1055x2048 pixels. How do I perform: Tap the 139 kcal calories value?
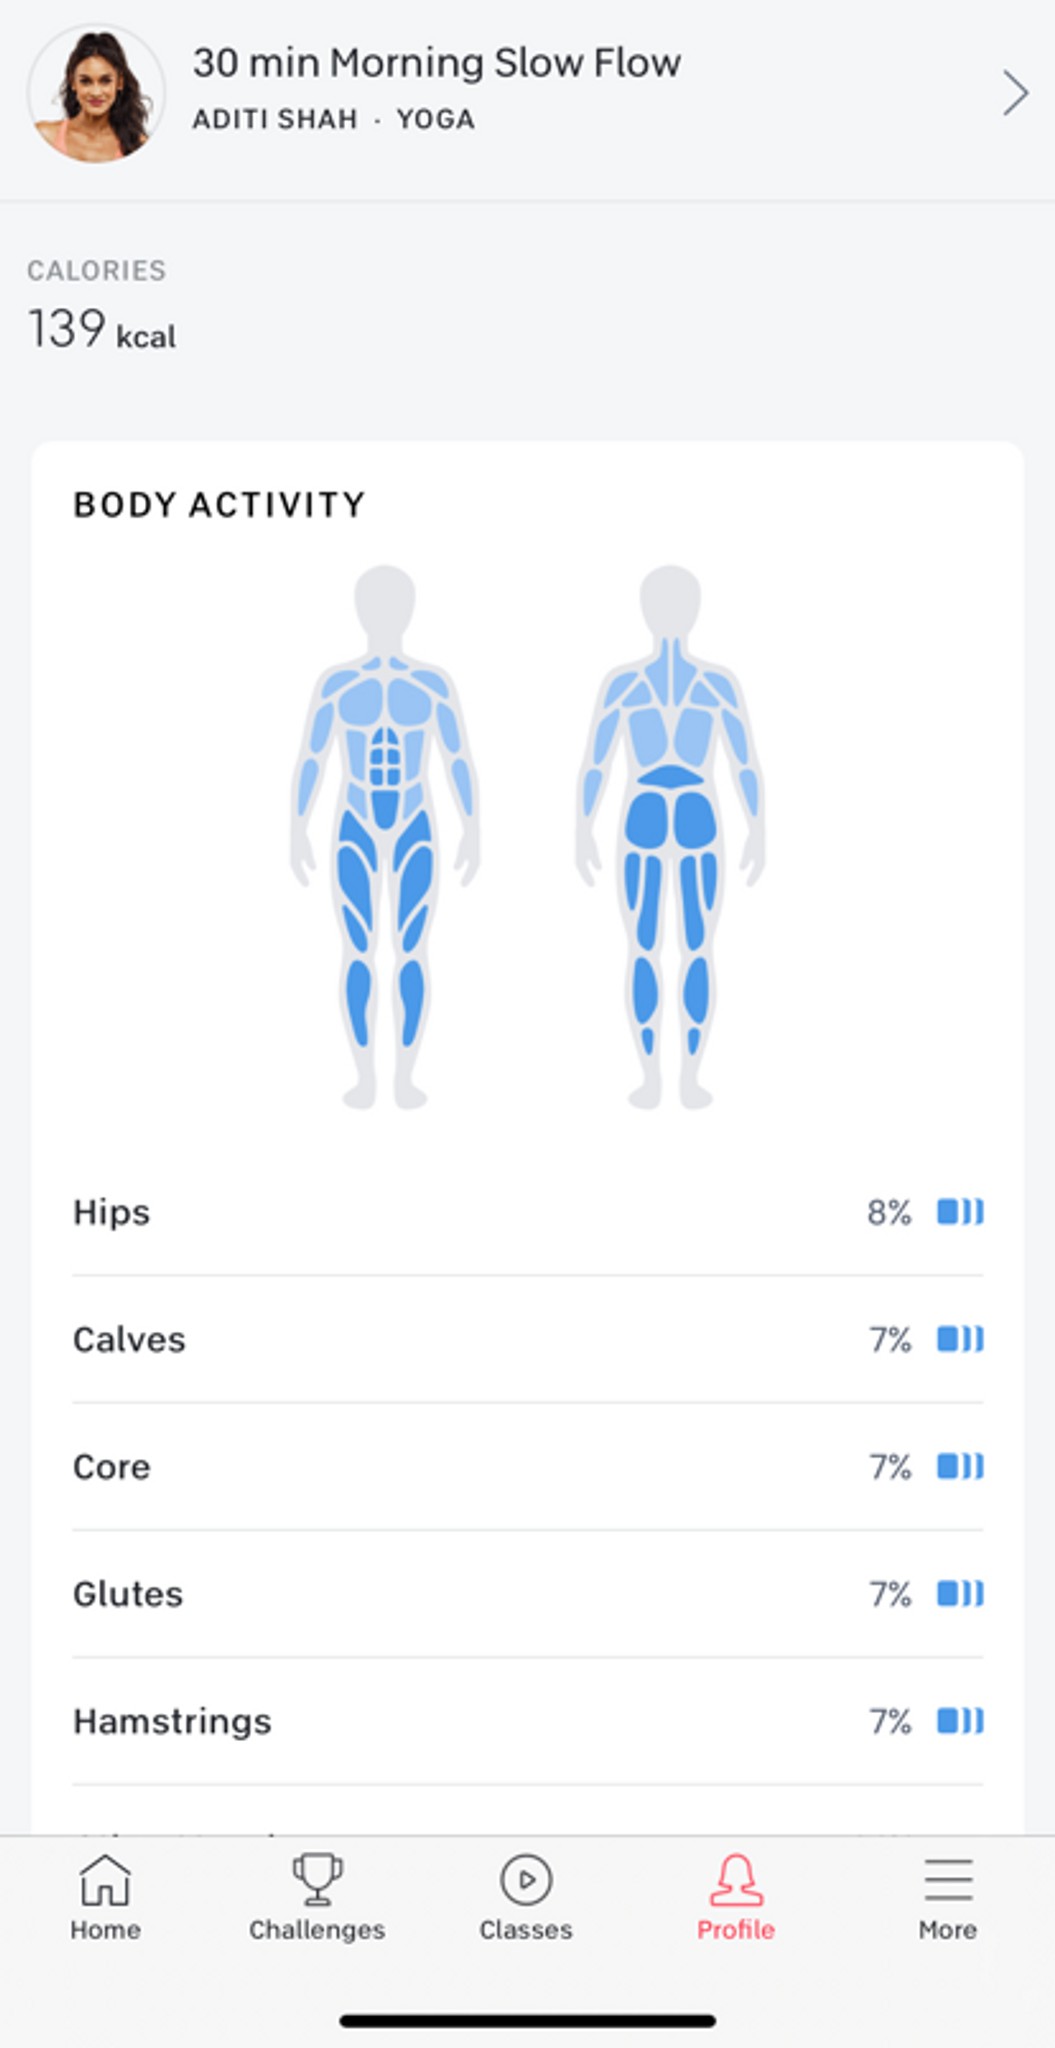(x=102, y=329)
